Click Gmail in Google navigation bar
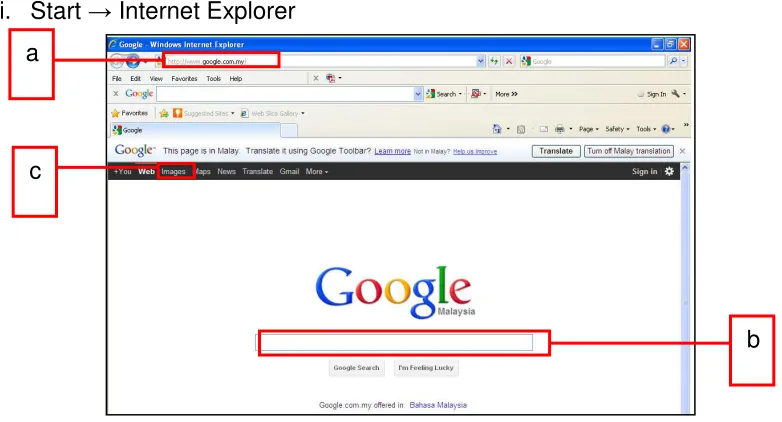 289,171
